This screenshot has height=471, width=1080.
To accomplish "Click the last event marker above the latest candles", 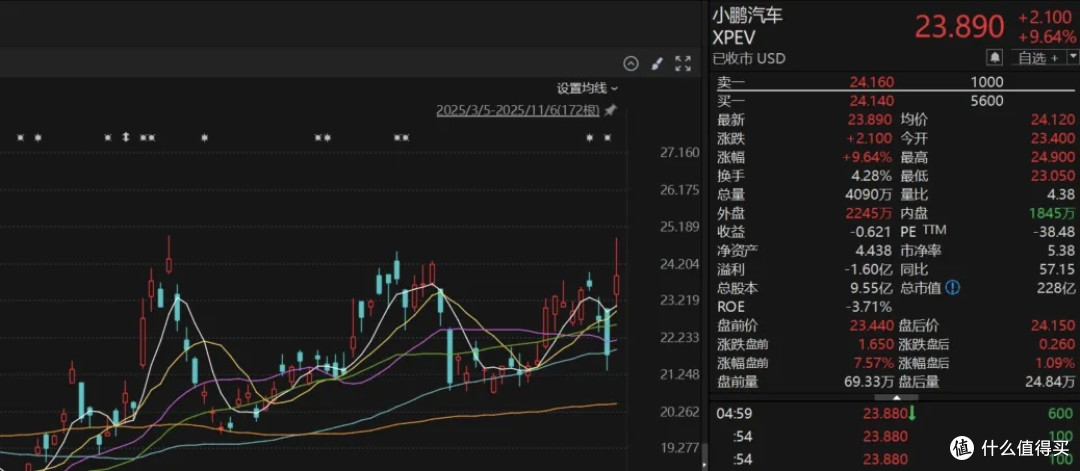I will click(x=607, y=137).
